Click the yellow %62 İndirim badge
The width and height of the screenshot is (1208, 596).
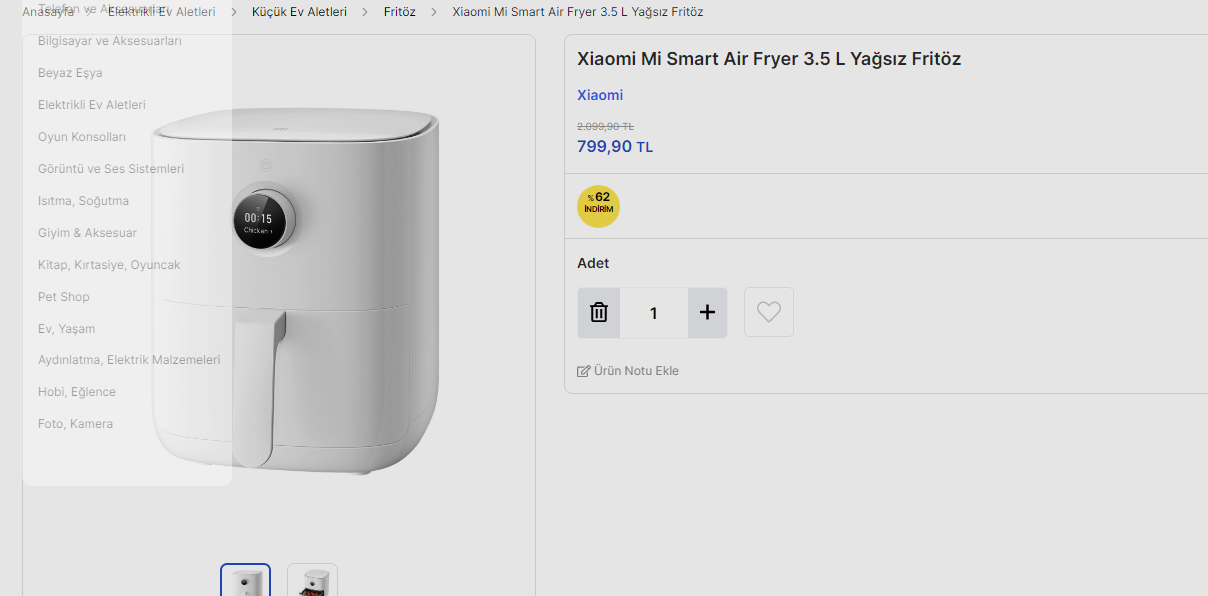(598, 206)
